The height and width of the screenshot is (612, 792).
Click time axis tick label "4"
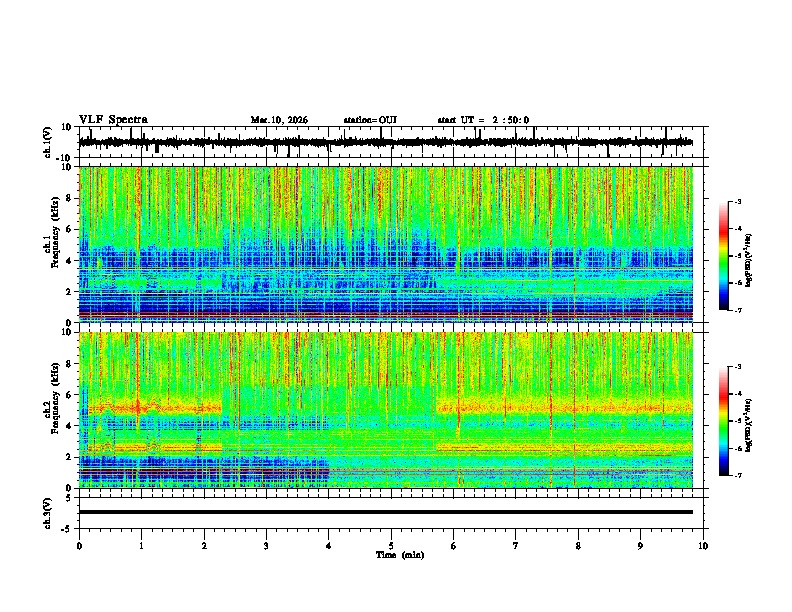[x=328, y=546]
